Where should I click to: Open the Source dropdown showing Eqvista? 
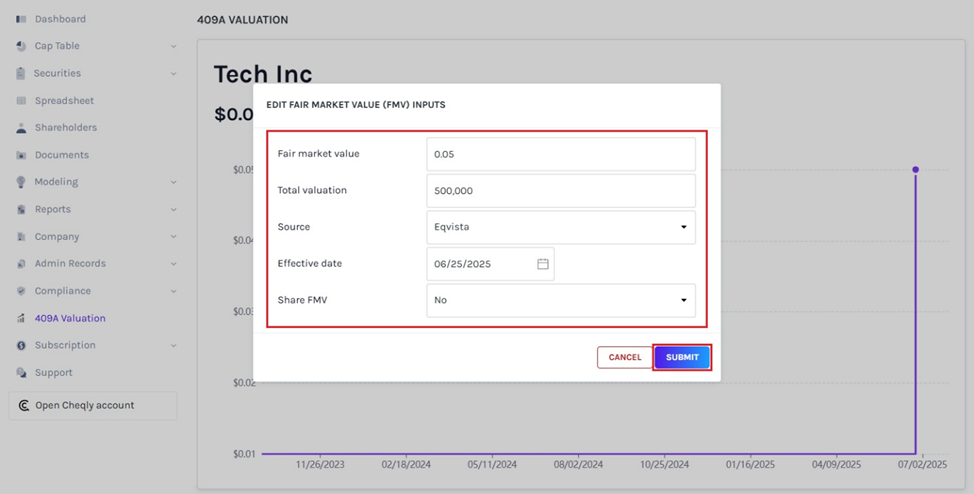tap(560, 227)
